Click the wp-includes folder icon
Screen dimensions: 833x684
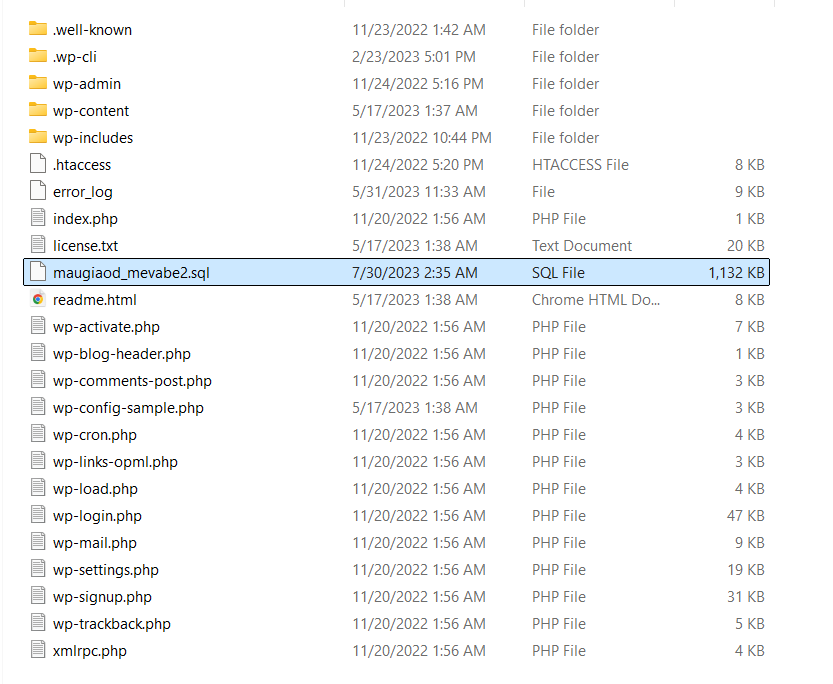click(38, 137)
